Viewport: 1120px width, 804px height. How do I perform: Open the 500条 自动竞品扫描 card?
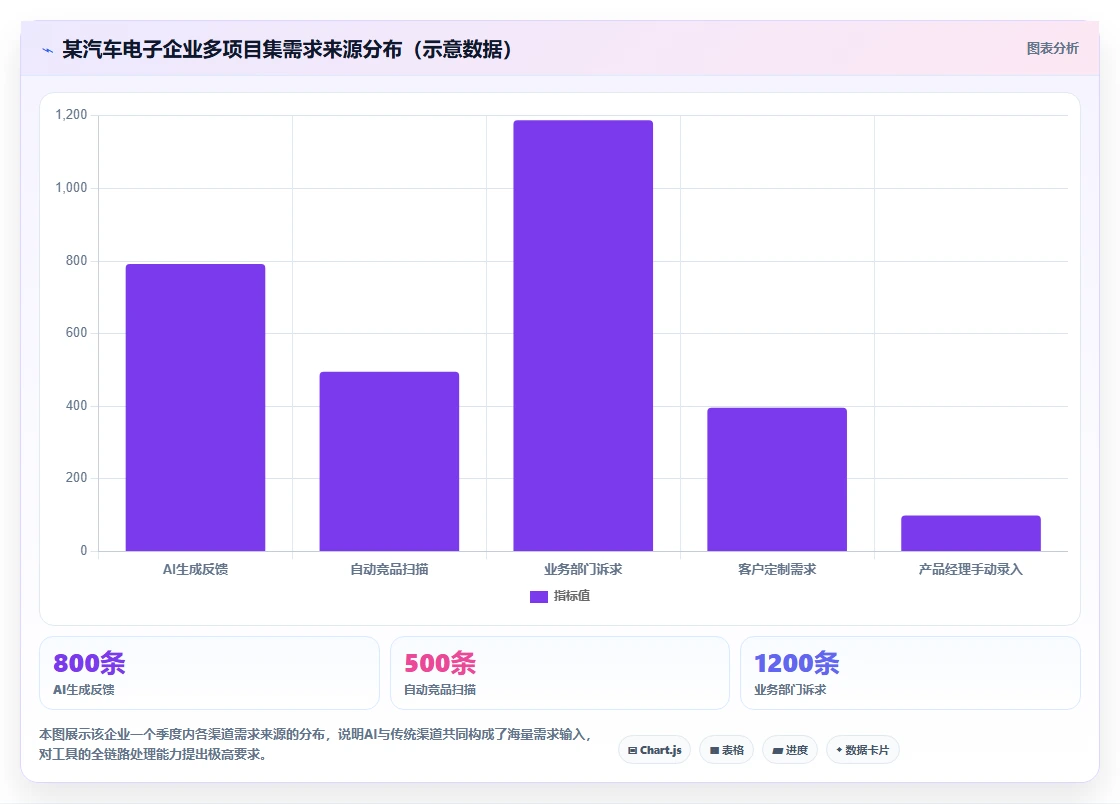560,673
